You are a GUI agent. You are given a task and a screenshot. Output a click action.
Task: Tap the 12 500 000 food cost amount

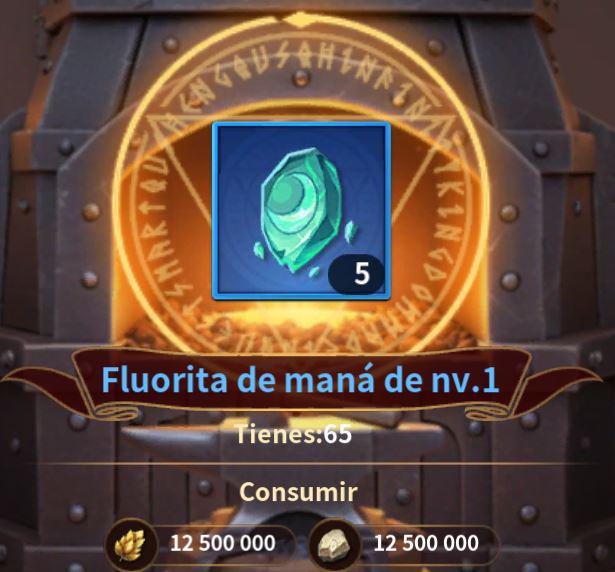(x=223, y=543)
